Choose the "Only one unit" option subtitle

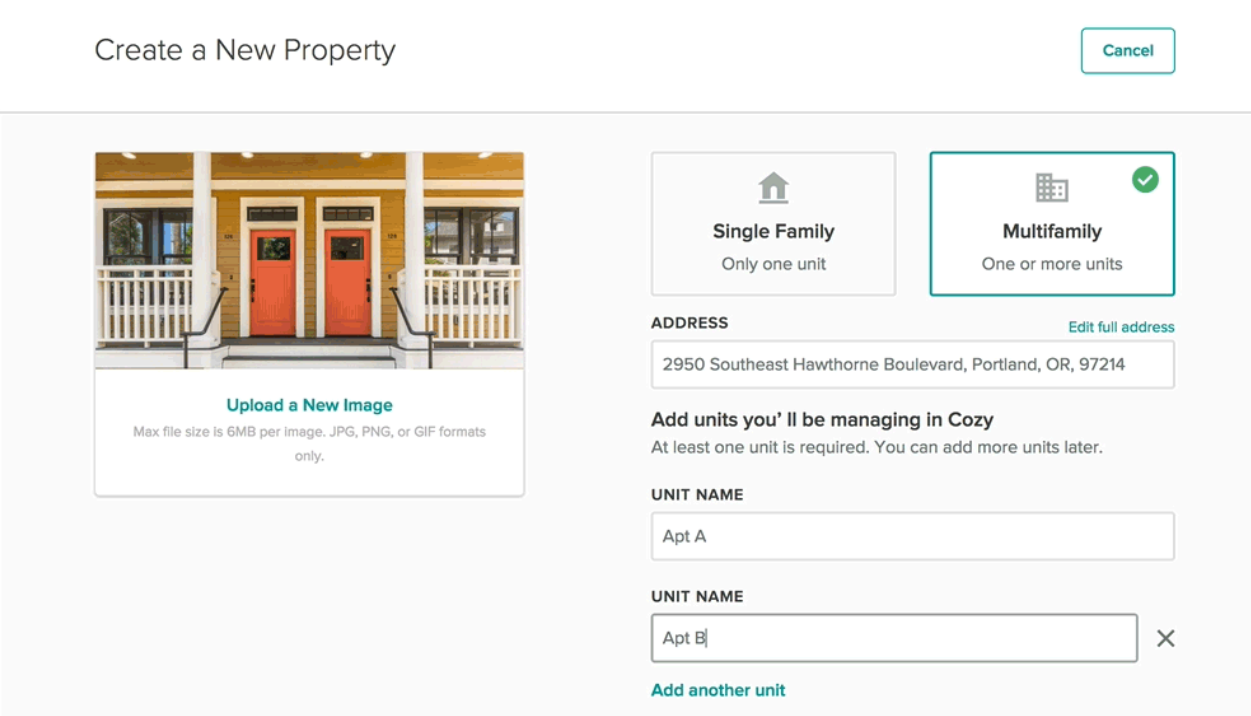(x=774, y=264)
